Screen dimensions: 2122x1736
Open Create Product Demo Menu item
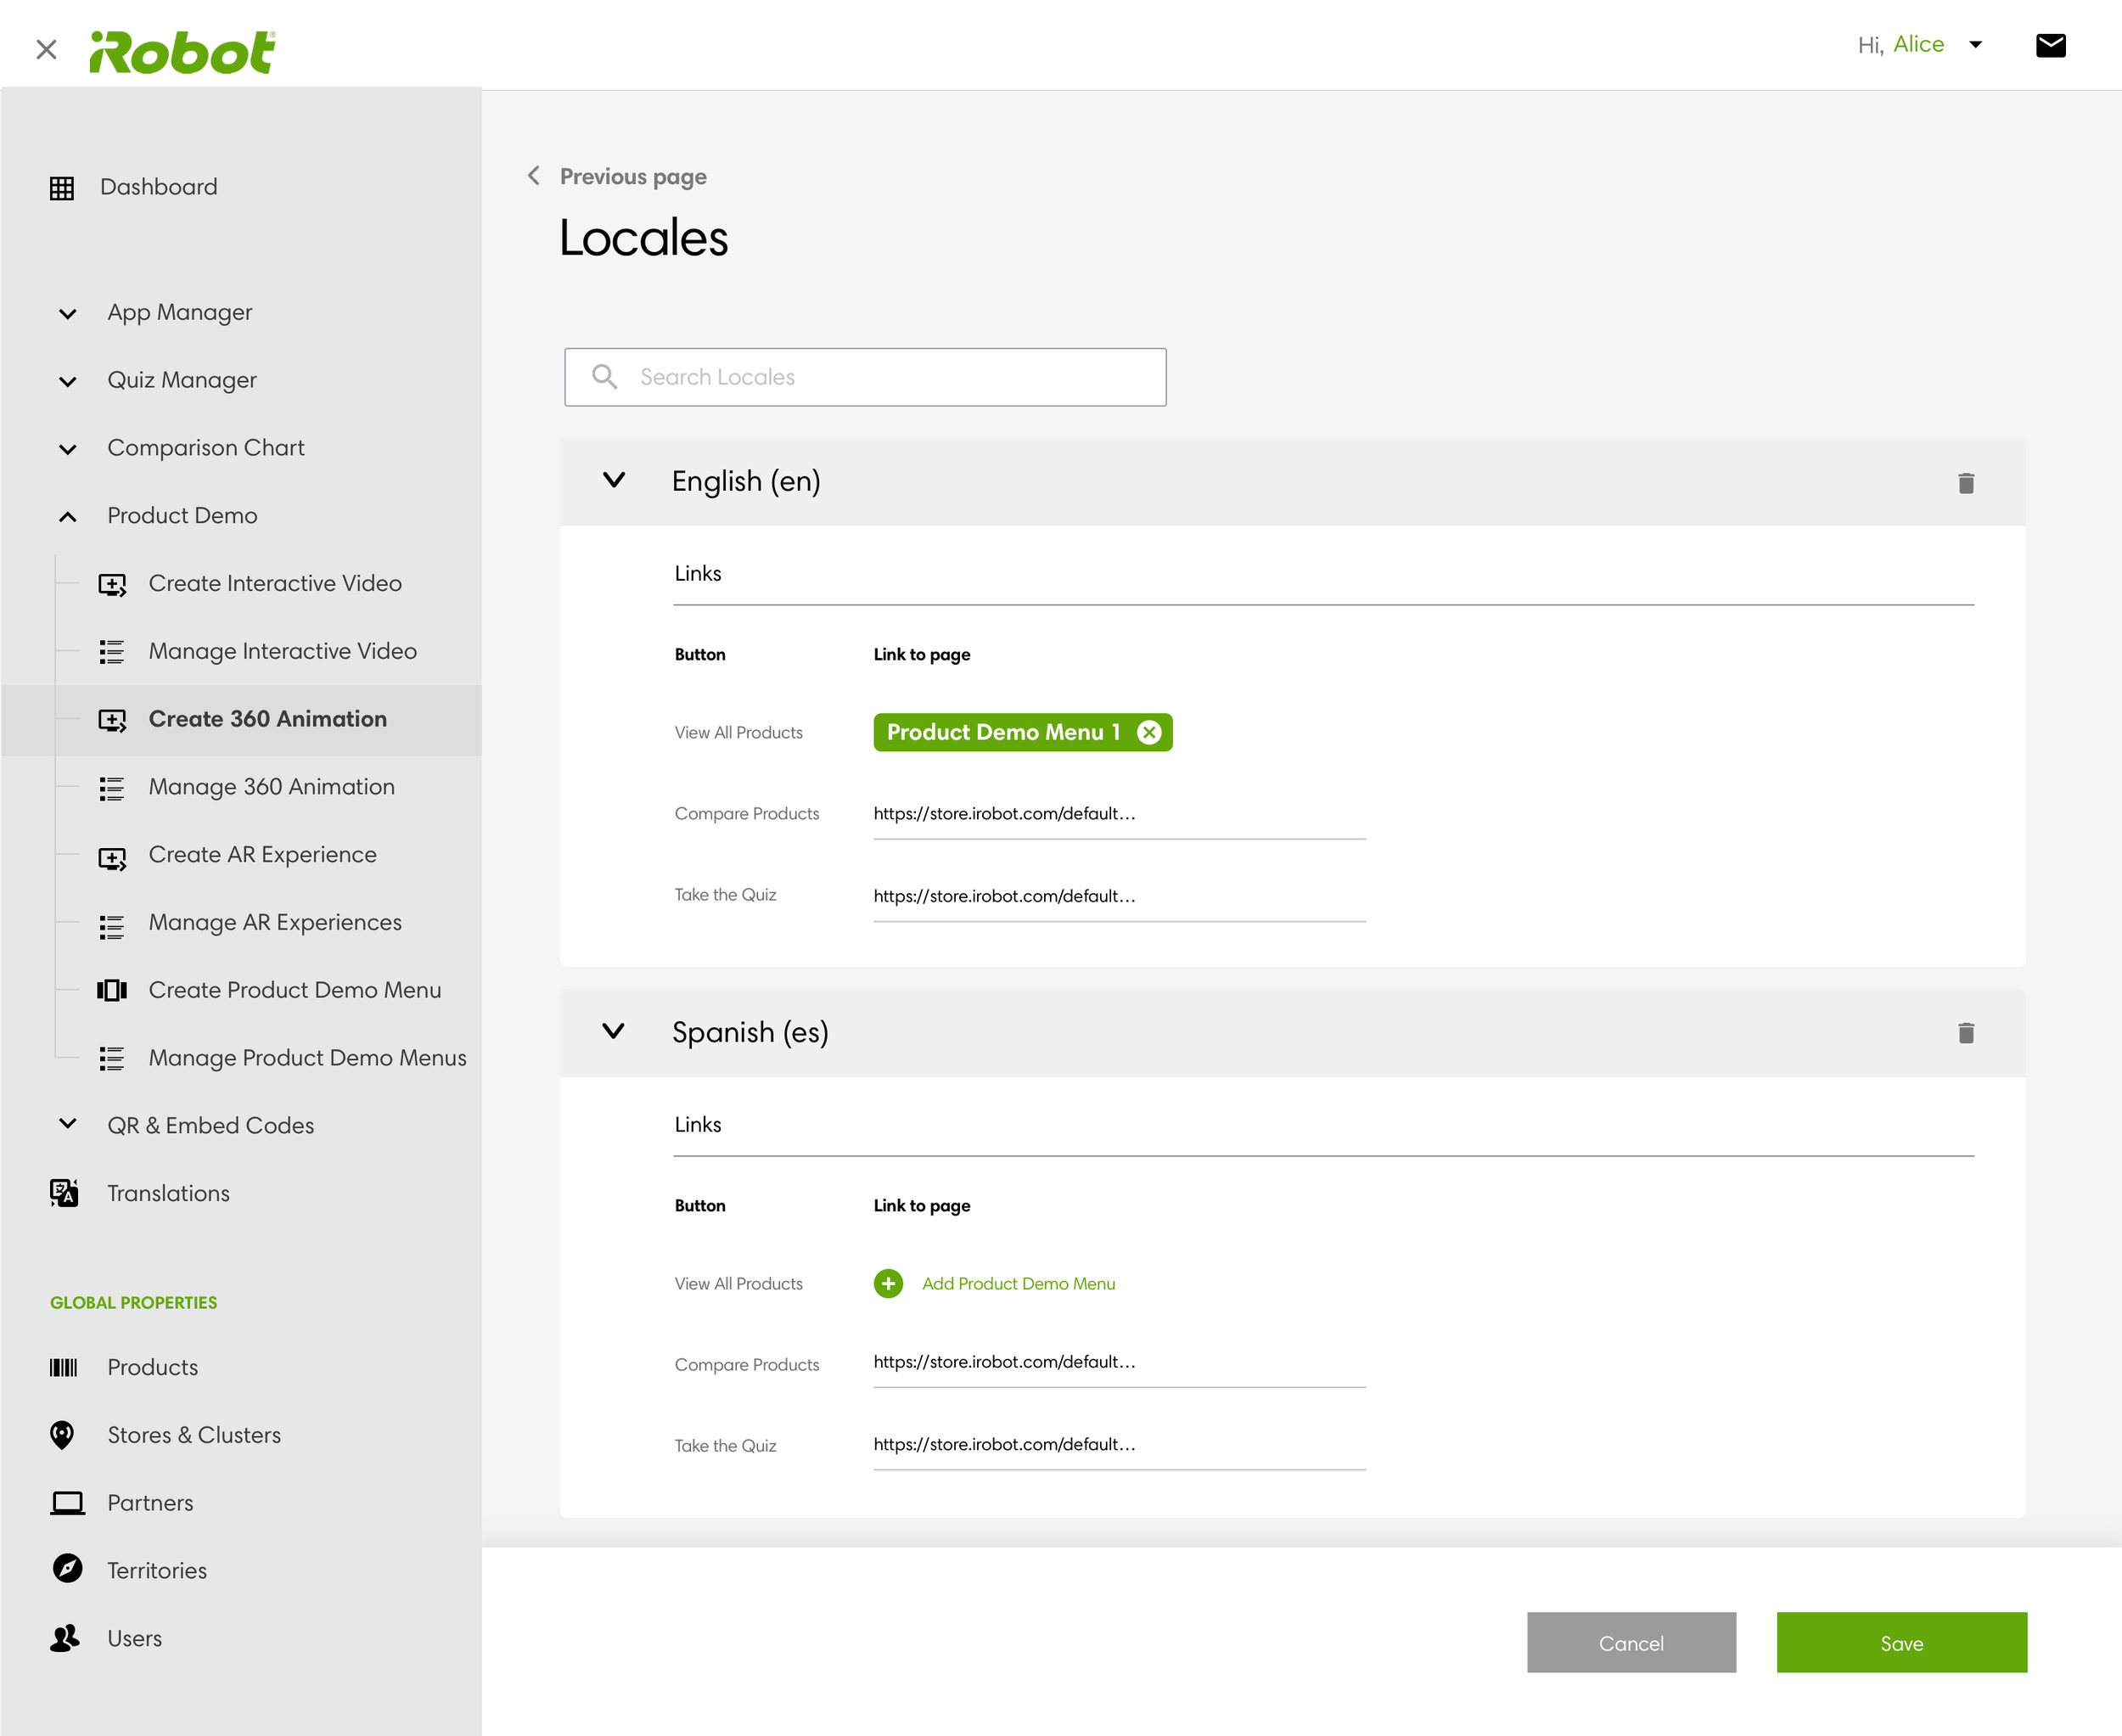[x=294, y=990]
